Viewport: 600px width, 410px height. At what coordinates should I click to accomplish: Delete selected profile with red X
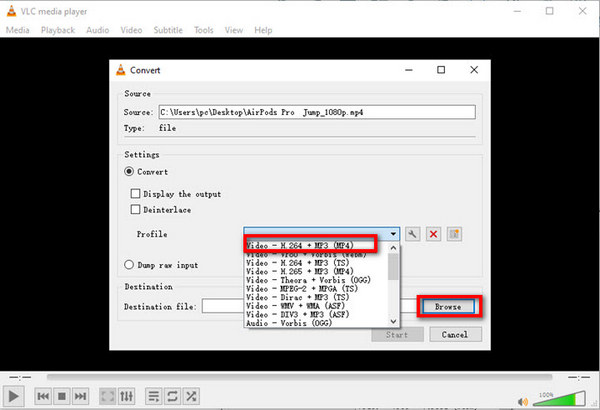[x=434, y=234]
